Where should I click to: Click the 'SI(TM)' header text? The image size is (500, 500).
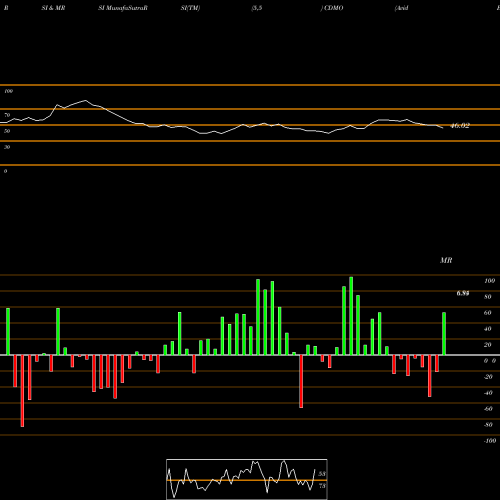coord(190,8)
